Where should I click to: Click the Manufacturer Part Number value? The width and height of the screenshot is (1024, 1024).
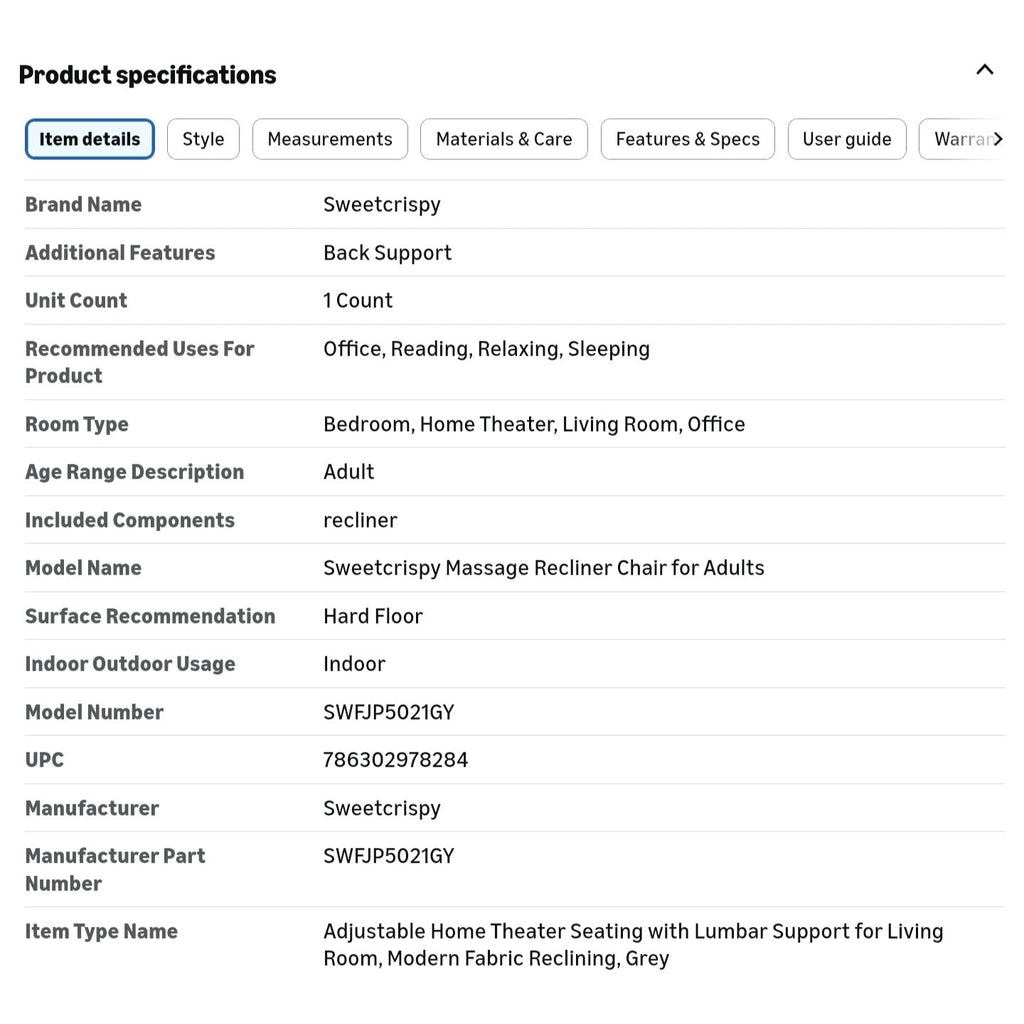click(x=389, y=856)
